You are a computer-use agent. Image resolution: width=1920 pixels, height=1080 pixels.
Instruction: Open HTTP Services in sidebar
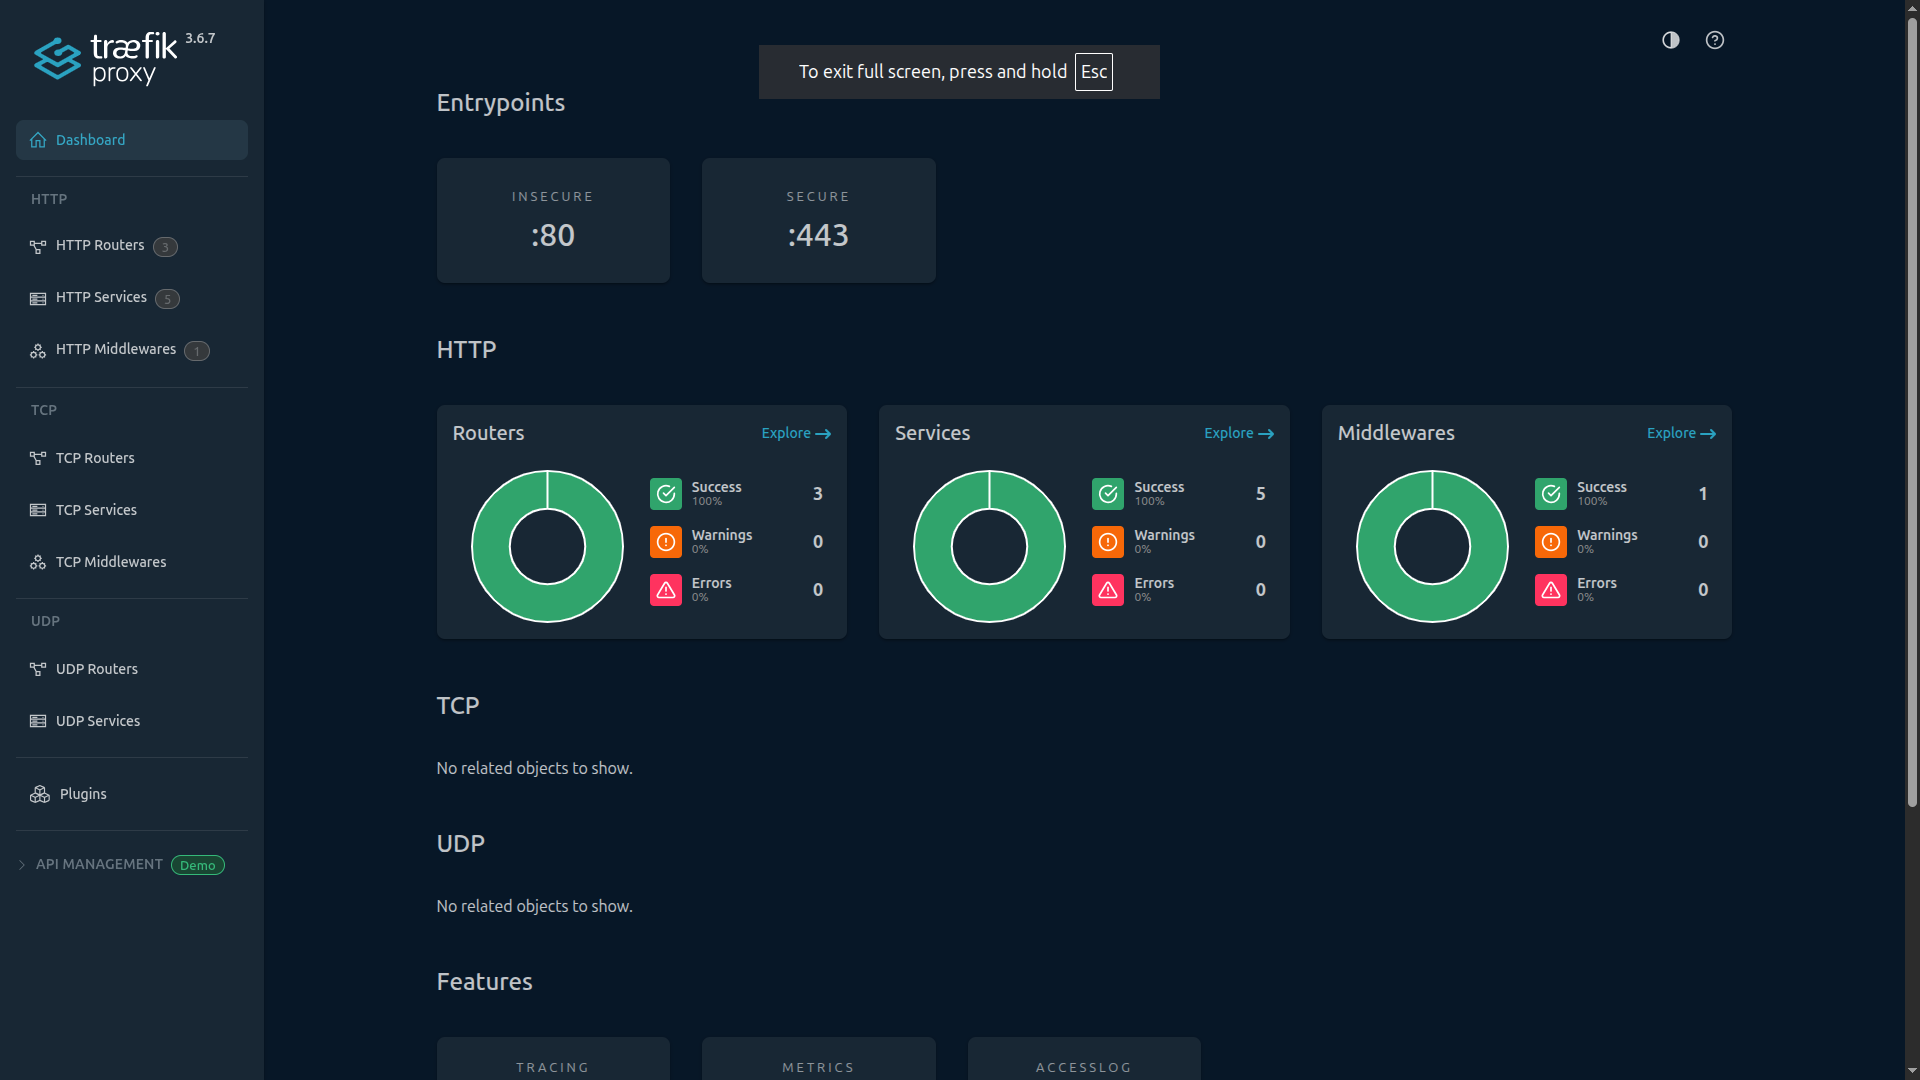point(101,298)
